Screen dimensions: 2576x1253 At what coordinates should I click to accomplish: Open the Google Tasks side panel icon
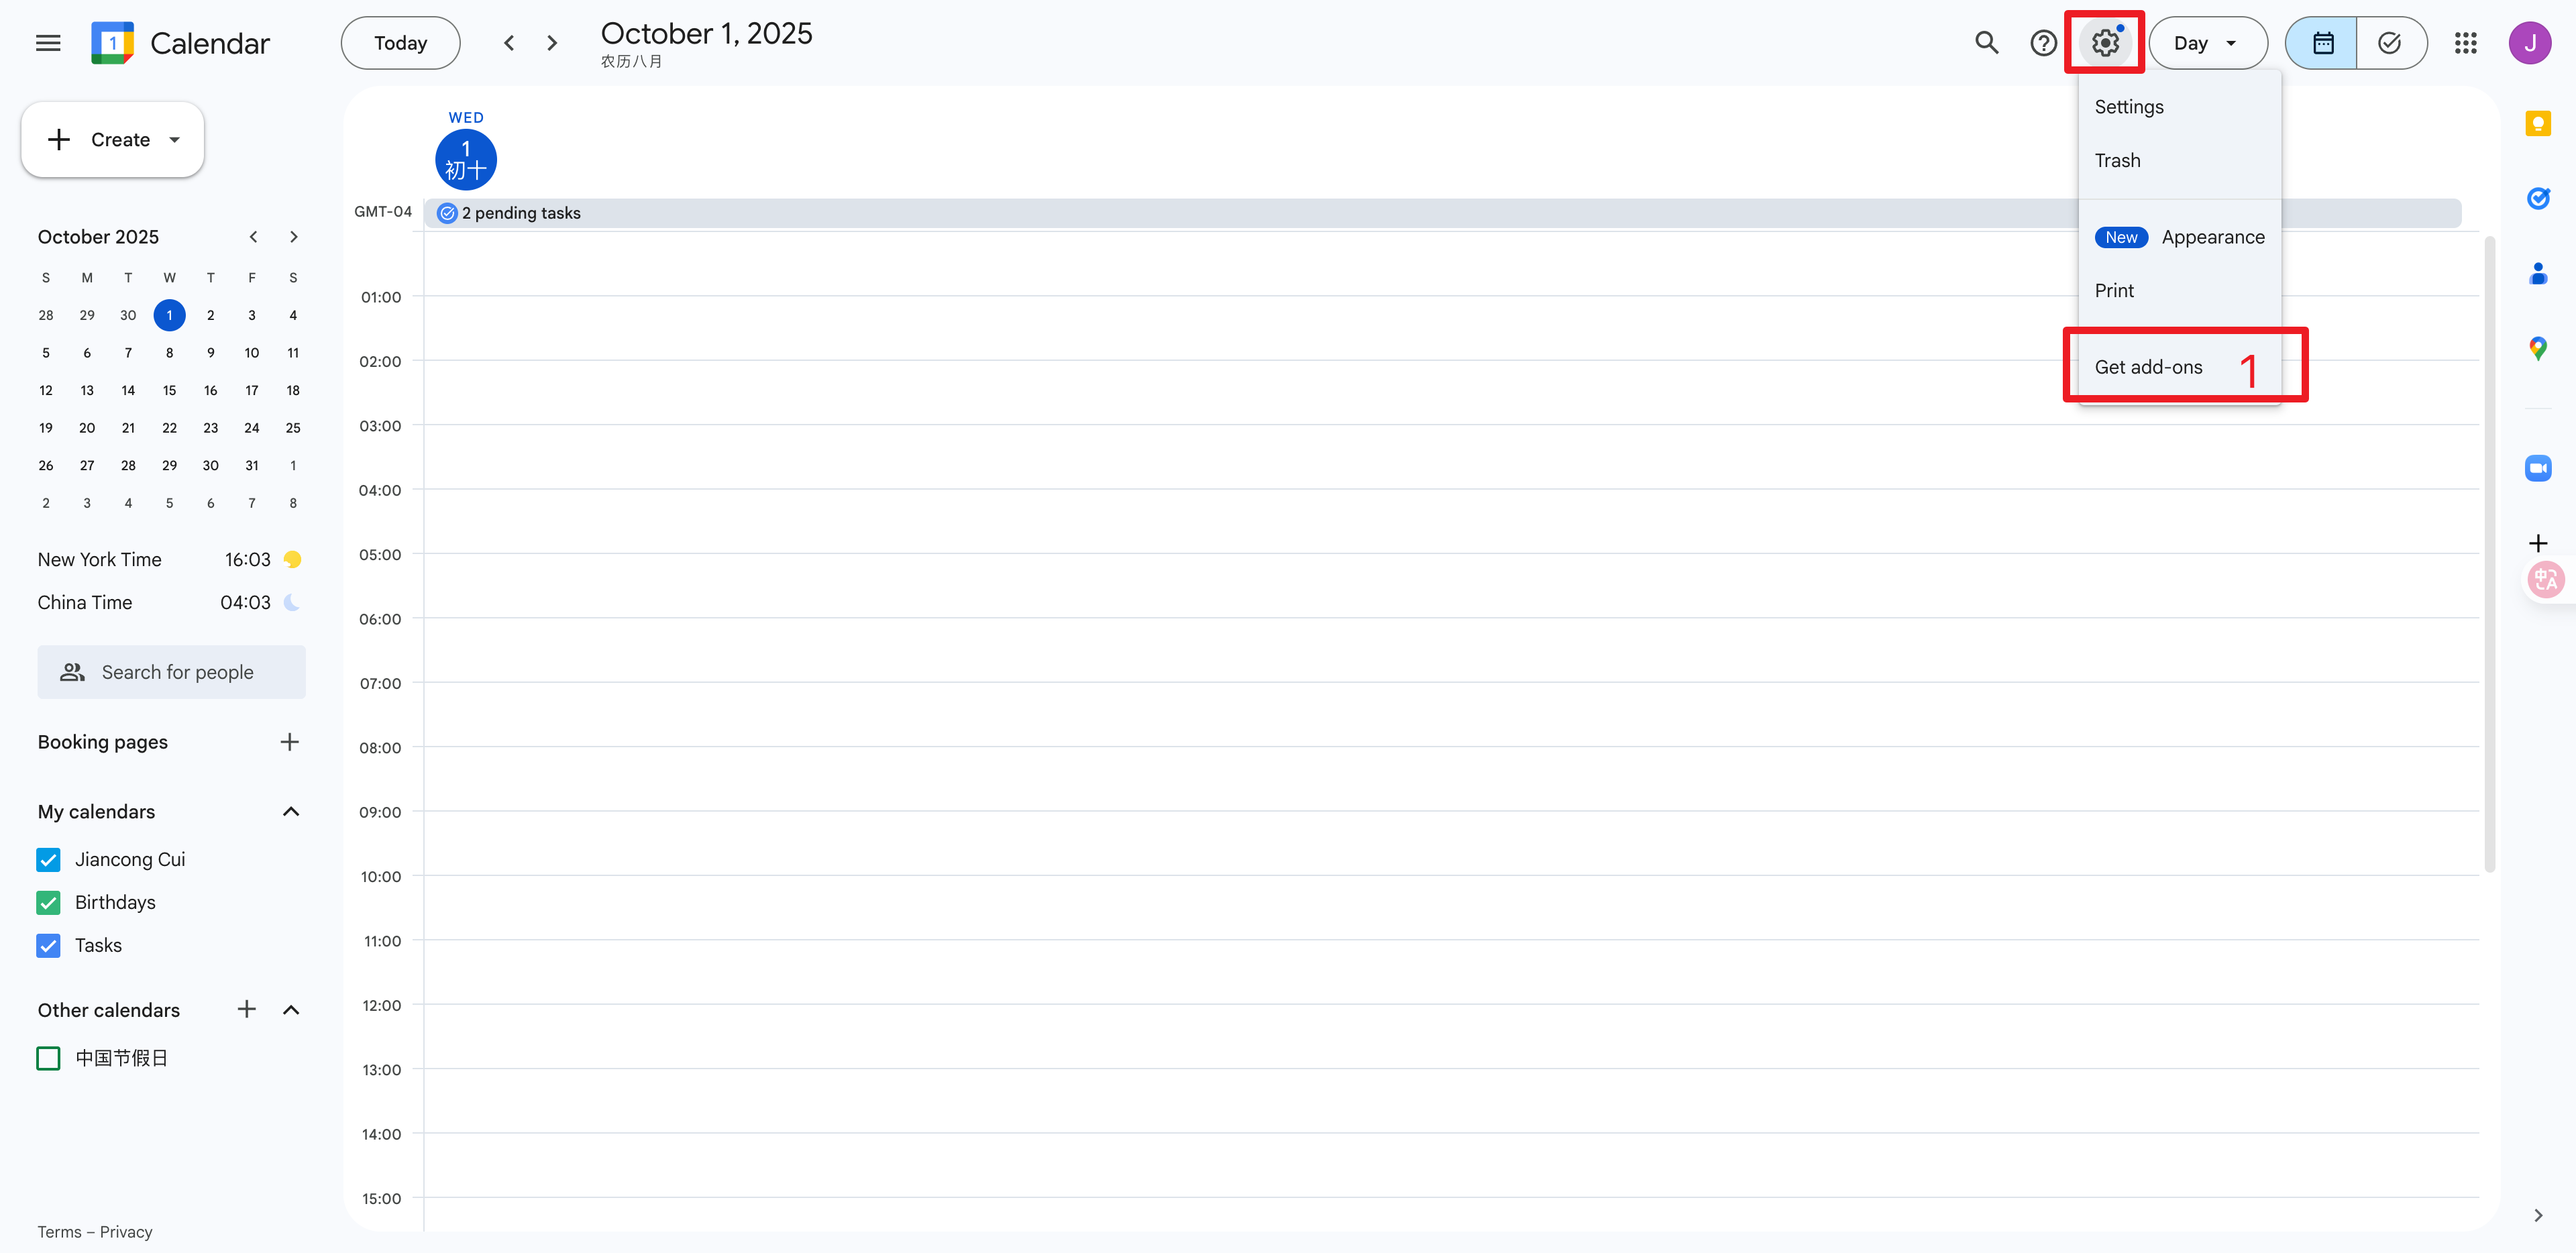point(2537,198)
